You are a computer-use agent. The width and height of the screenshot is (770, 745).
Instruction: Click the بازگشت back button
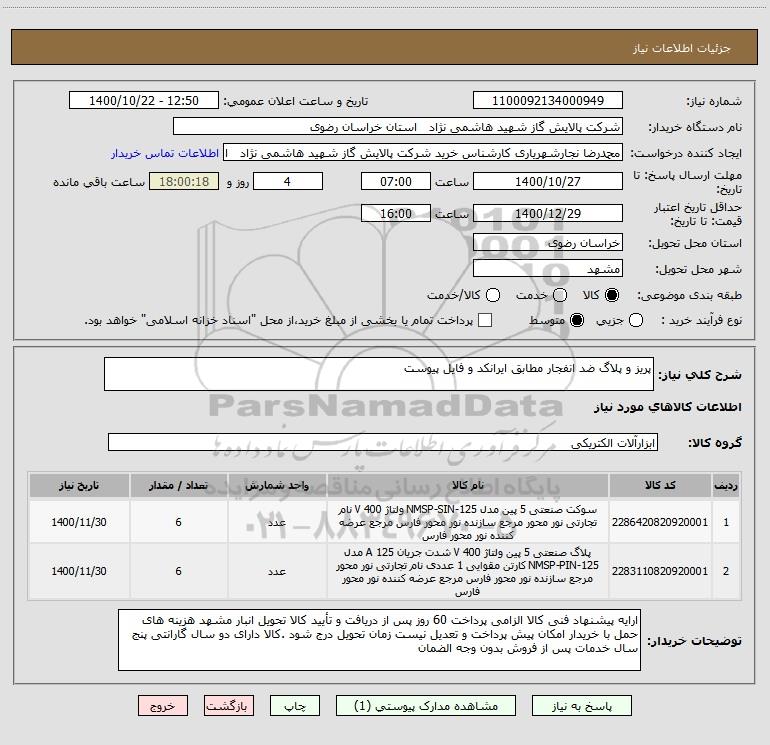point(229,706)
